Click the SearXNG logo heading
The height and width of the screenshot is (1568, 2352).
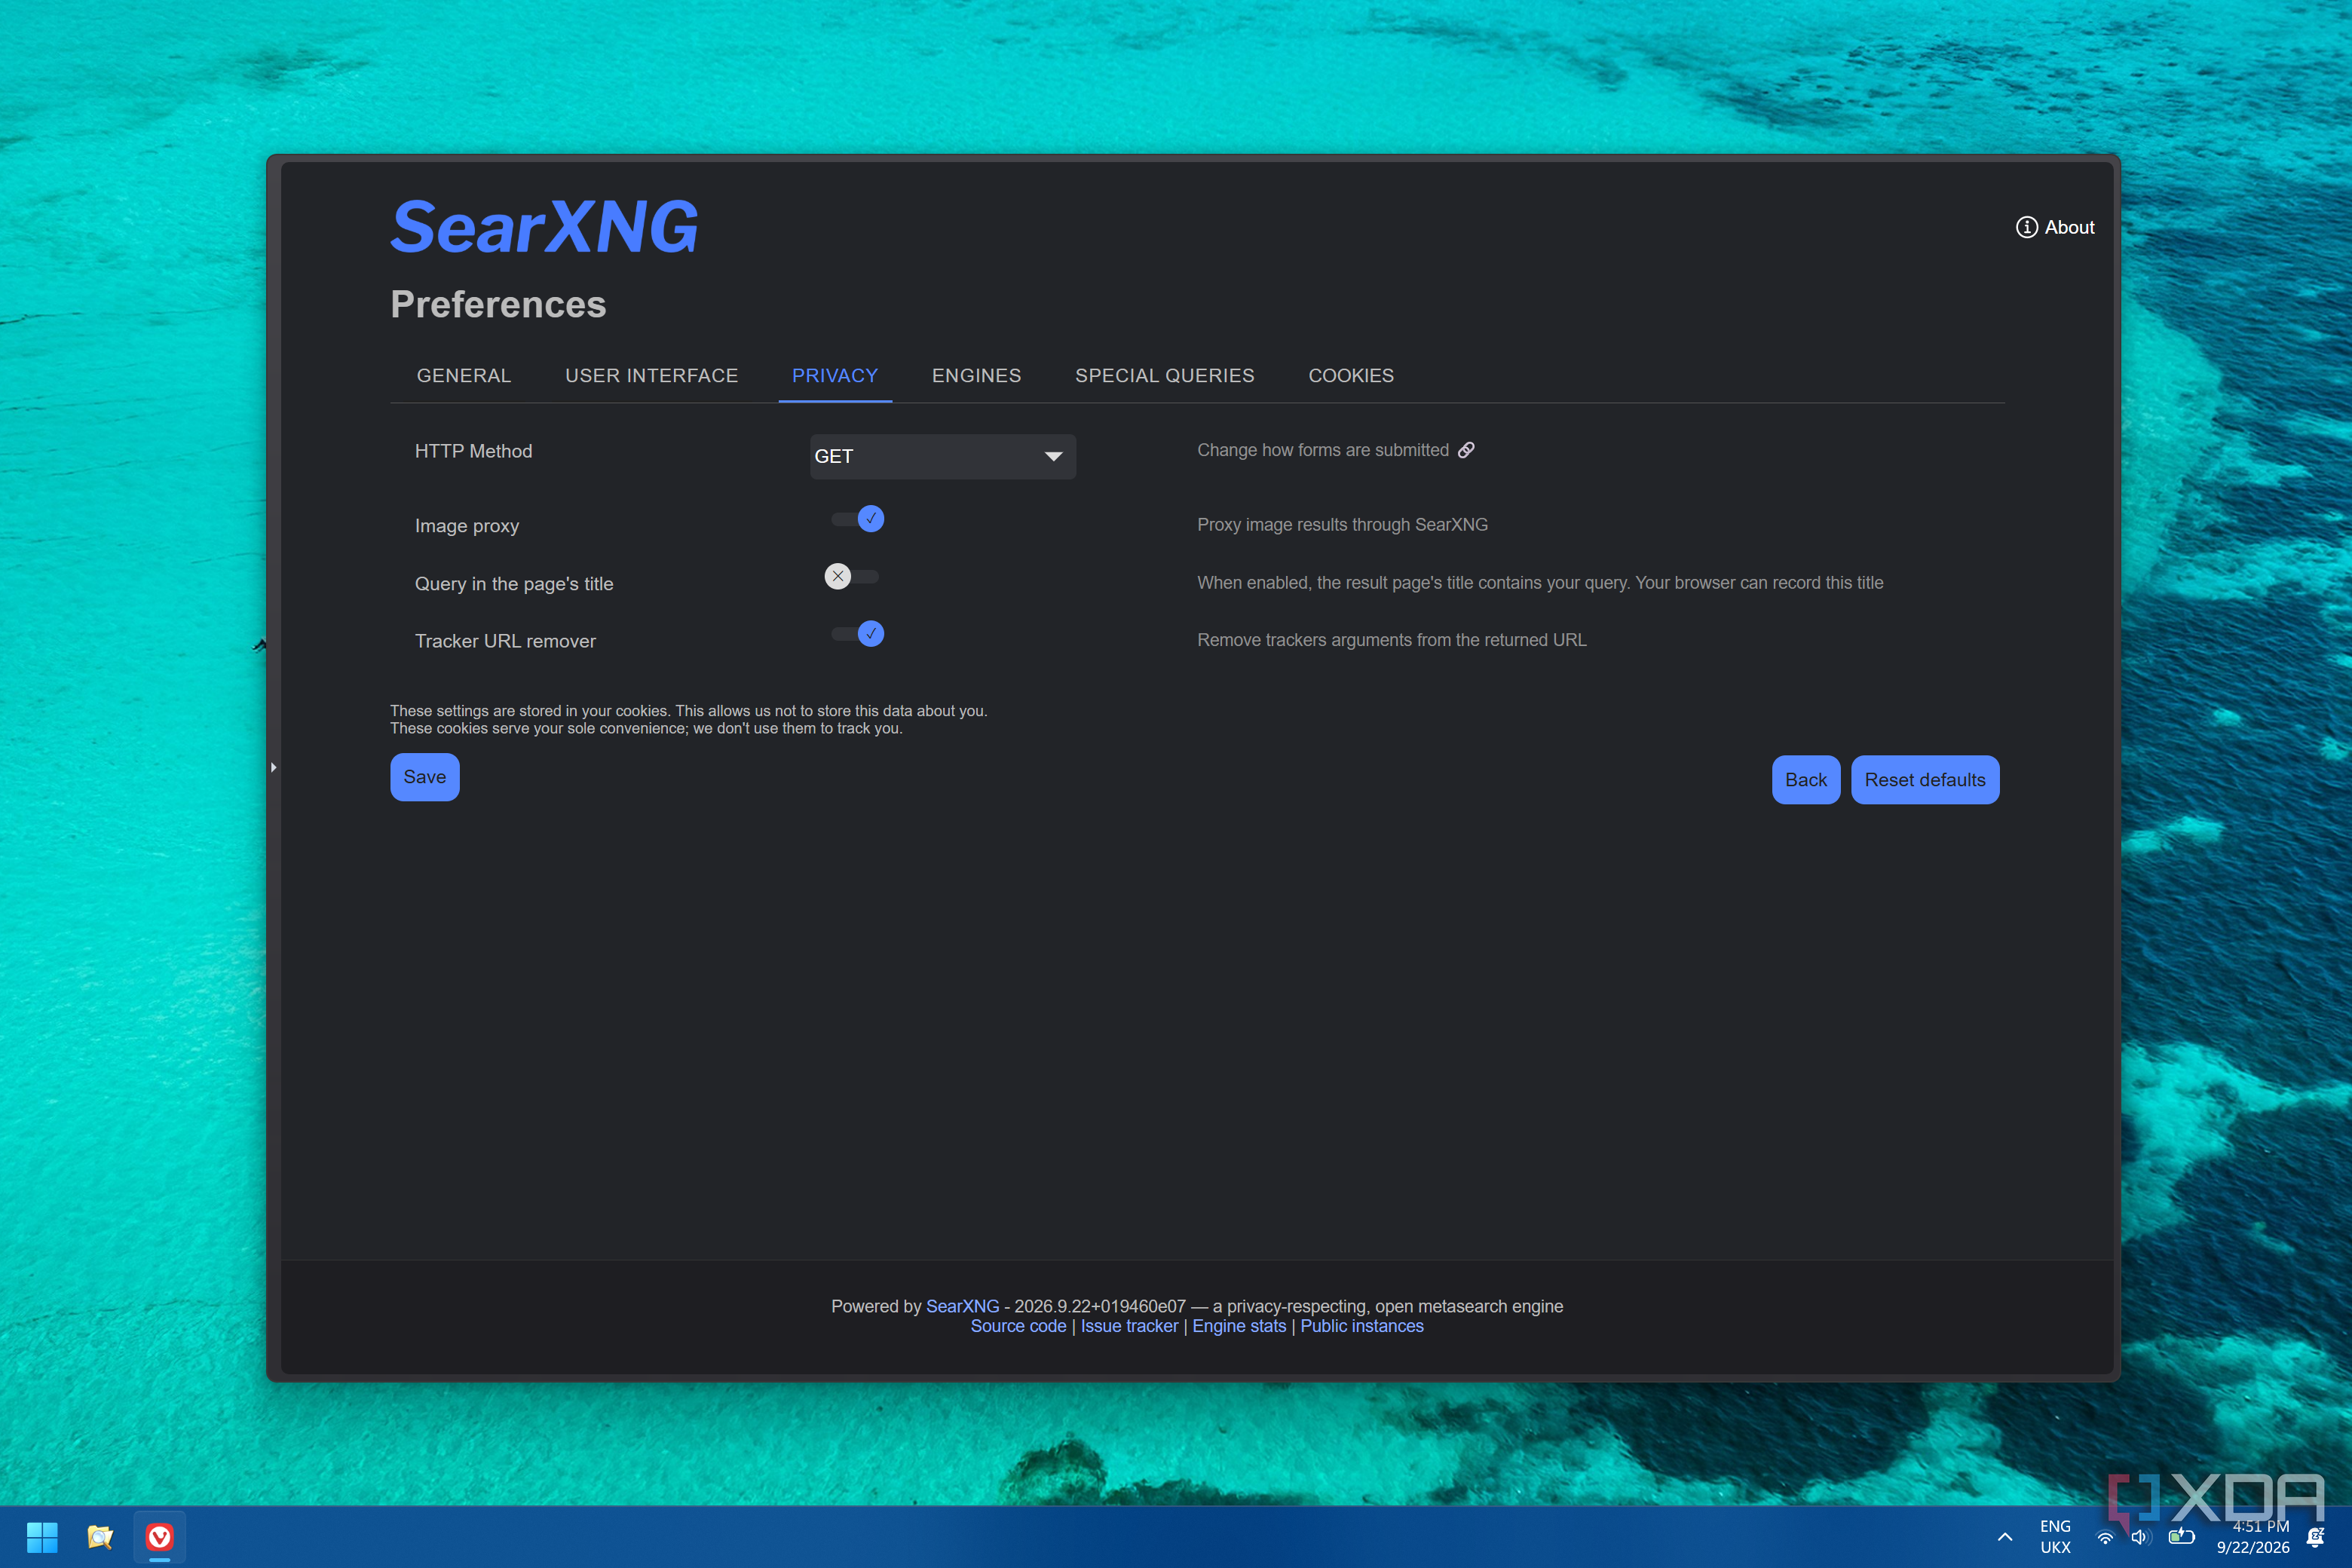[x=544, y=226]
